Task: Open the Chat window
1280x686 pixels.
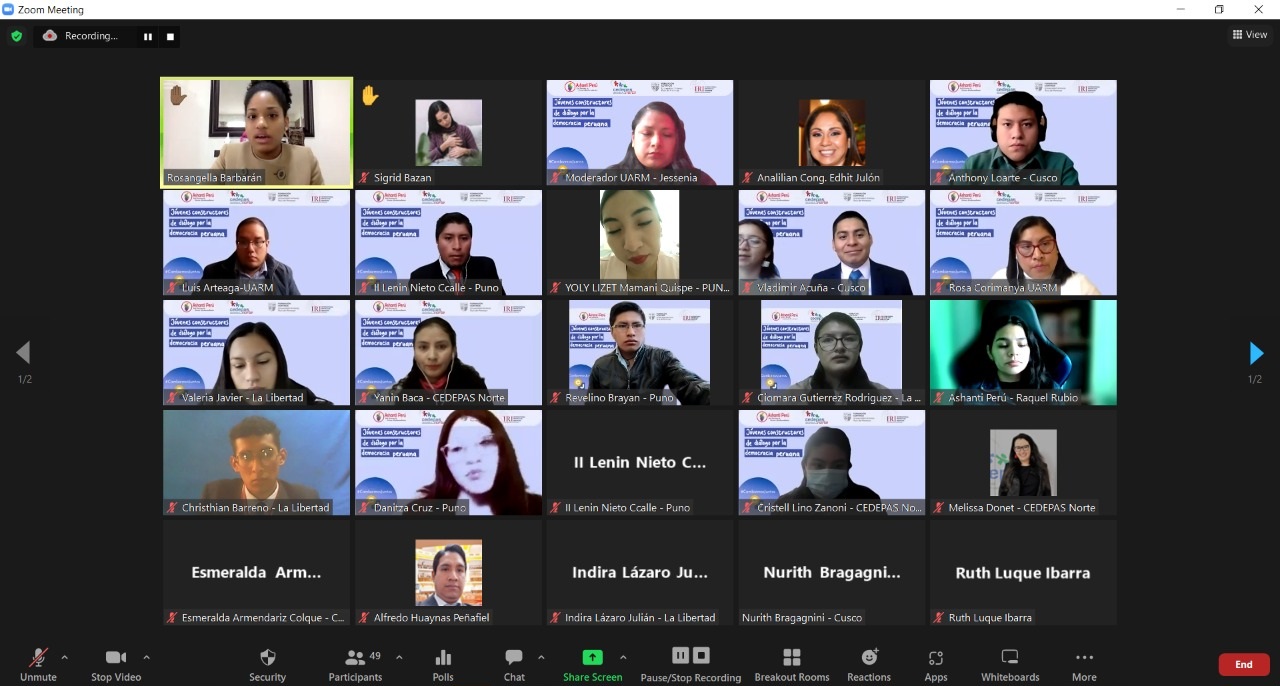Action: [514, 665]
